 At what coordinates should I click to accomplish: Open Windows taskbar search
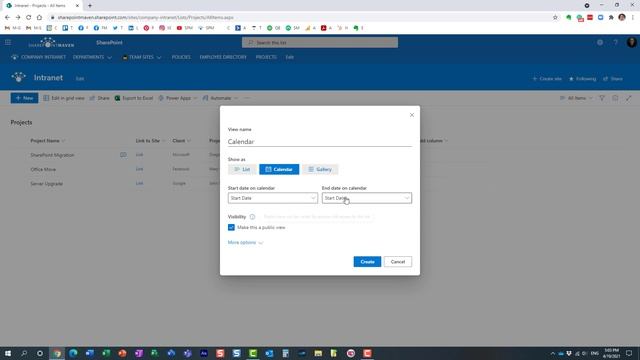24,353
